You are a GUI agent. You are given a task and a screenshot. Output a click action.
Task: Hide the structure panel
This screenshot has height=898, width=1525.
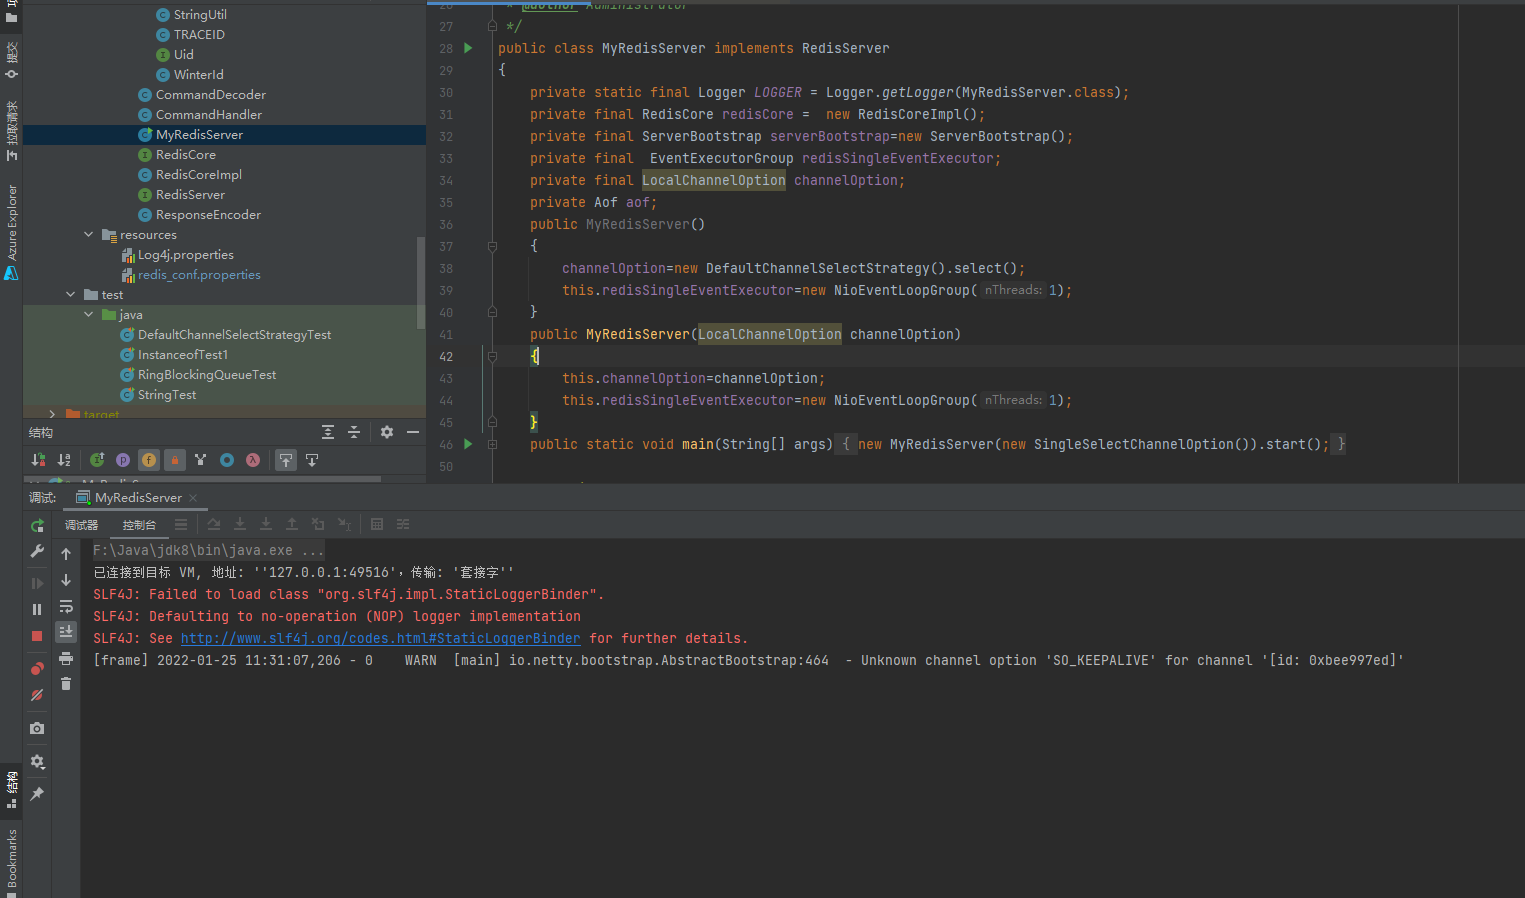412,432
